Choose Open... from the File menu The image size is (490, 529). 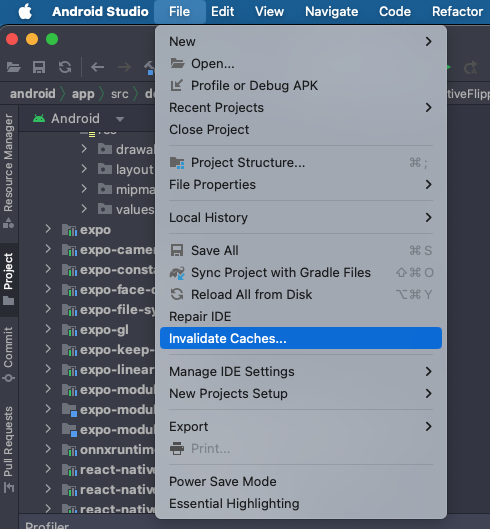pyautogui.click(x=301, y=63)
